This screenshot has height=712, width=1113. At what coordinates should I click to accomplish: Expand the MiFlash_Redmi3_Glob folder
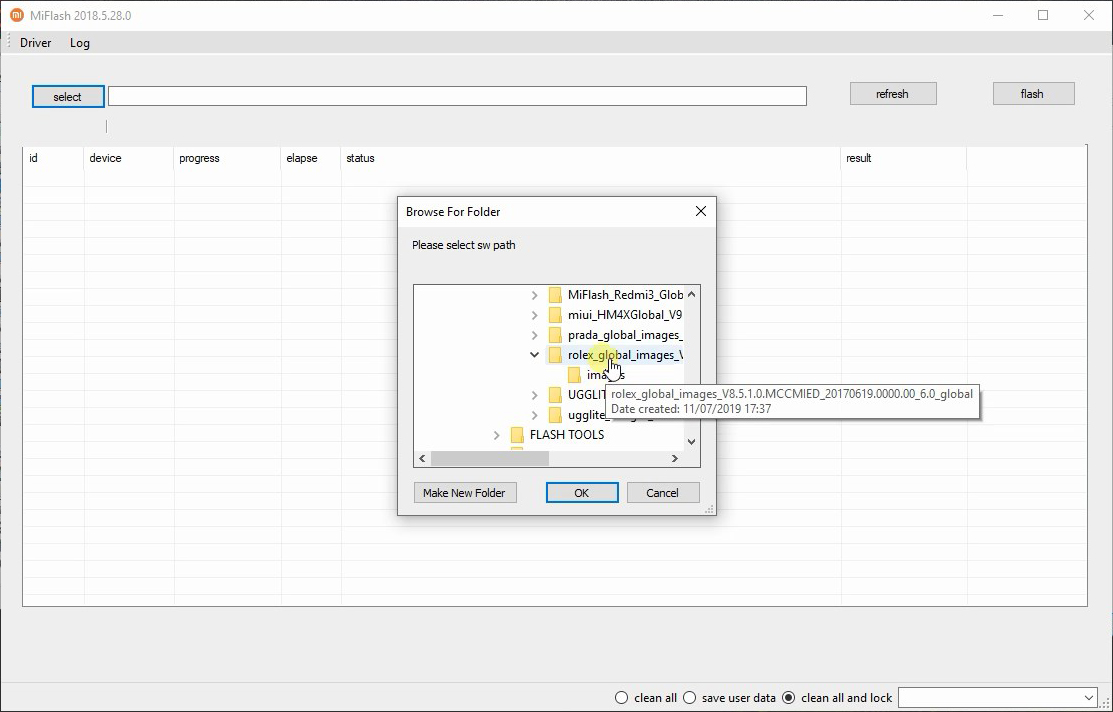coord(534,295)
